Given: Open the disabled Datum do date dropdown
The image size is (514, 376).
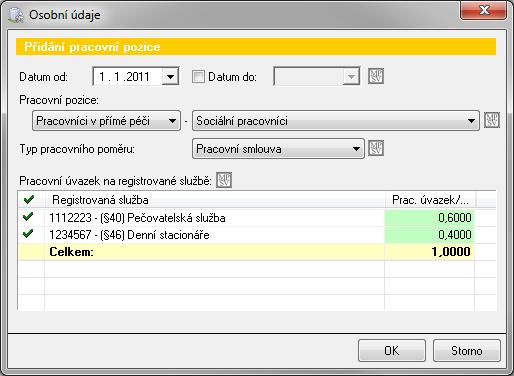Looking at the screenshot, I should click(x=351, y=77).
